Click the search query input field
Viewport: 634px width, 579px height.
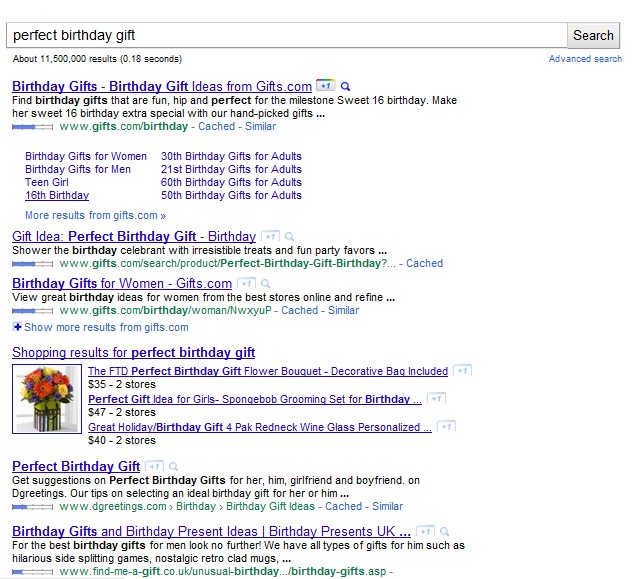pyautogui.click(x=287, y=35)
